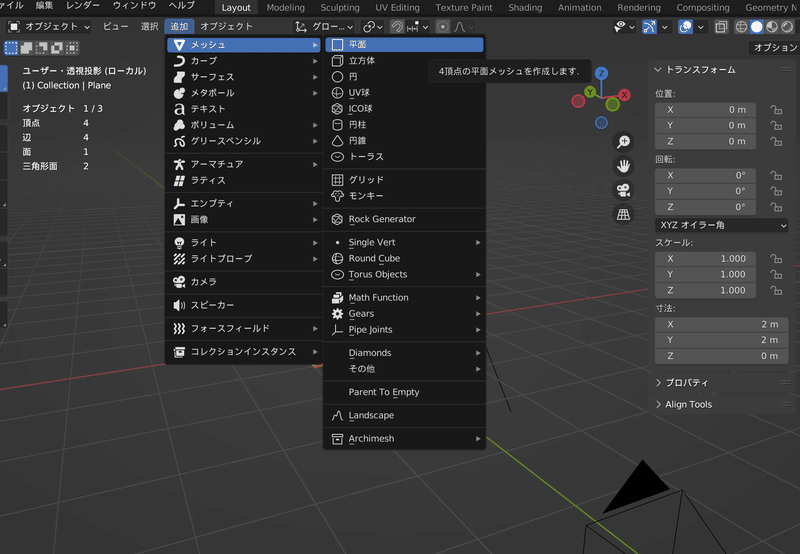Viewport: 800px width, 554px height.
Task: Click the ライト light bulb icon
Action: point(179,243)
